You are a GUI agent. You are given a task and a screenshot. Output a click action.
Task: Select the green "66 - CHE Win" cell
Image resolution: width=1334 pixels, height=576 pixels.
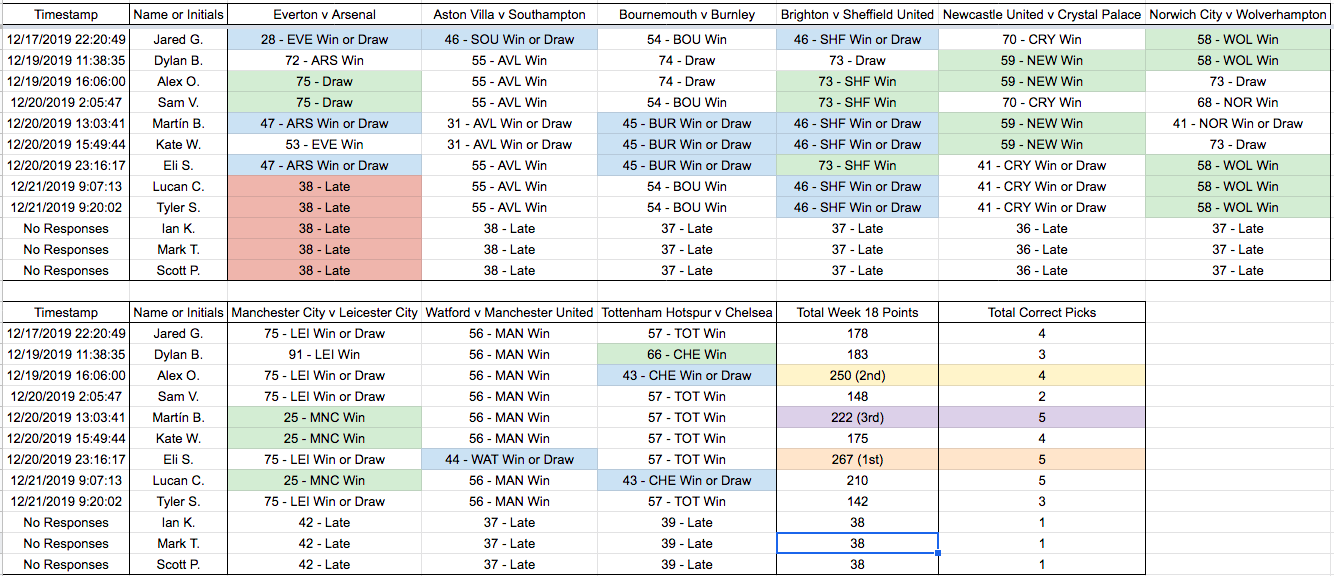[x=686, y=354]
